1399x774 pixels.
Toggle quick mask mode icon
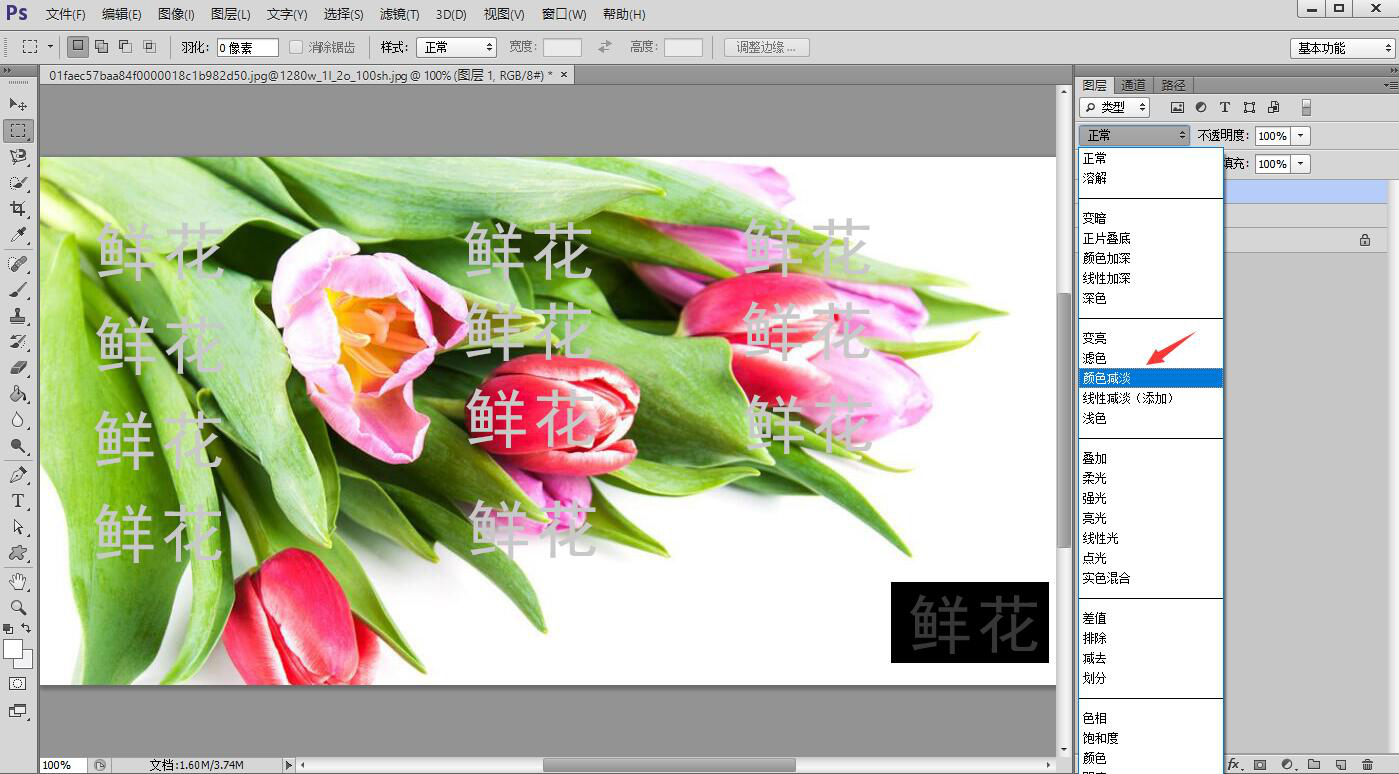point(18,684)
